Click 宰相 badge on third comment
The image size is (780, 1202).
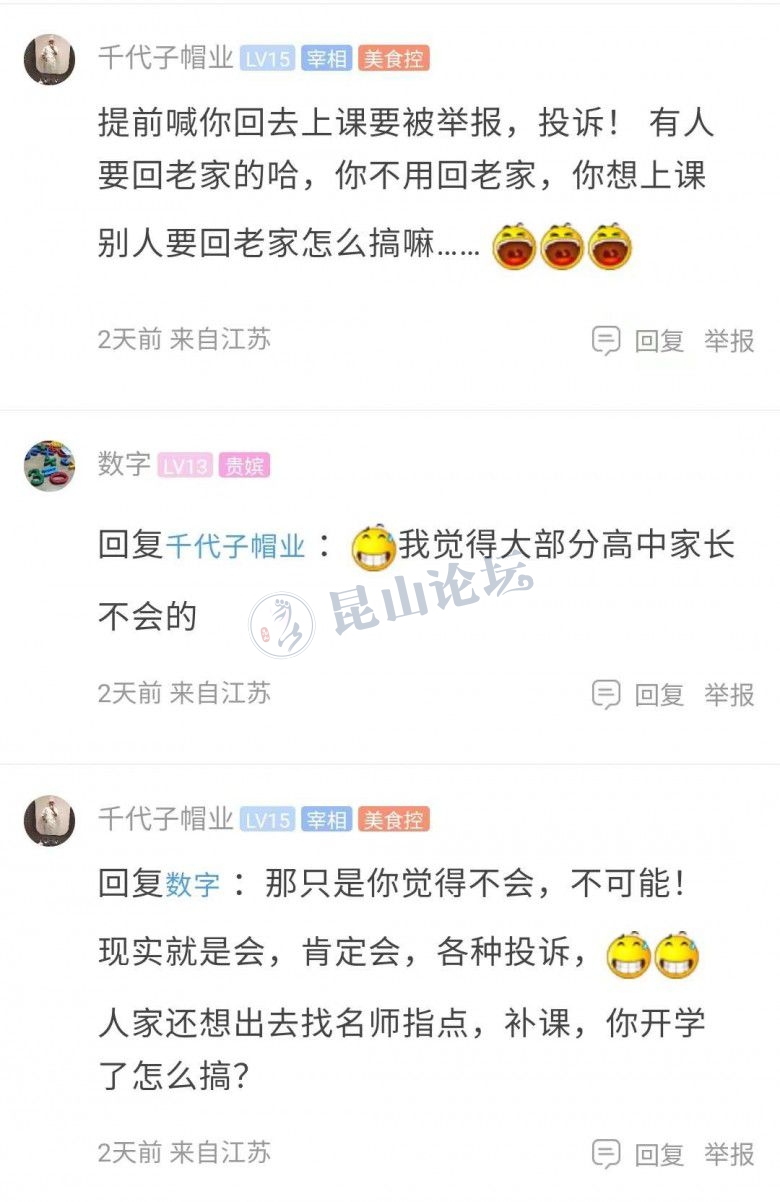click(x=326, y=821)
